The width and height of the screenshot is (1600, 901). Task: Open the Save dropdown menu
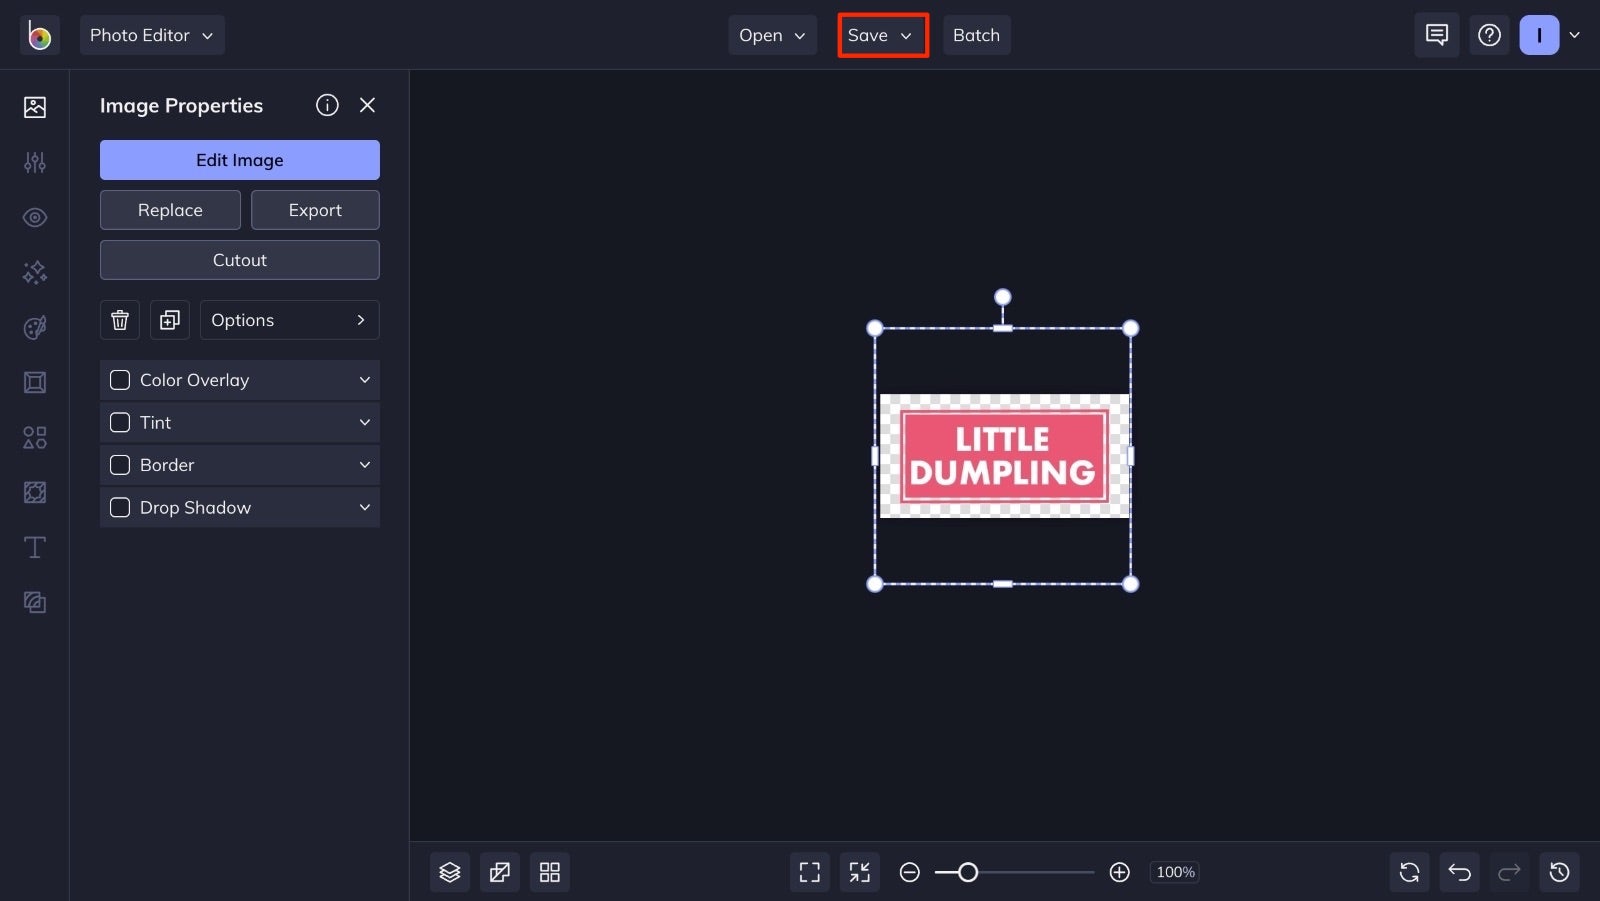pyautogui.click(x=881, y=35)
